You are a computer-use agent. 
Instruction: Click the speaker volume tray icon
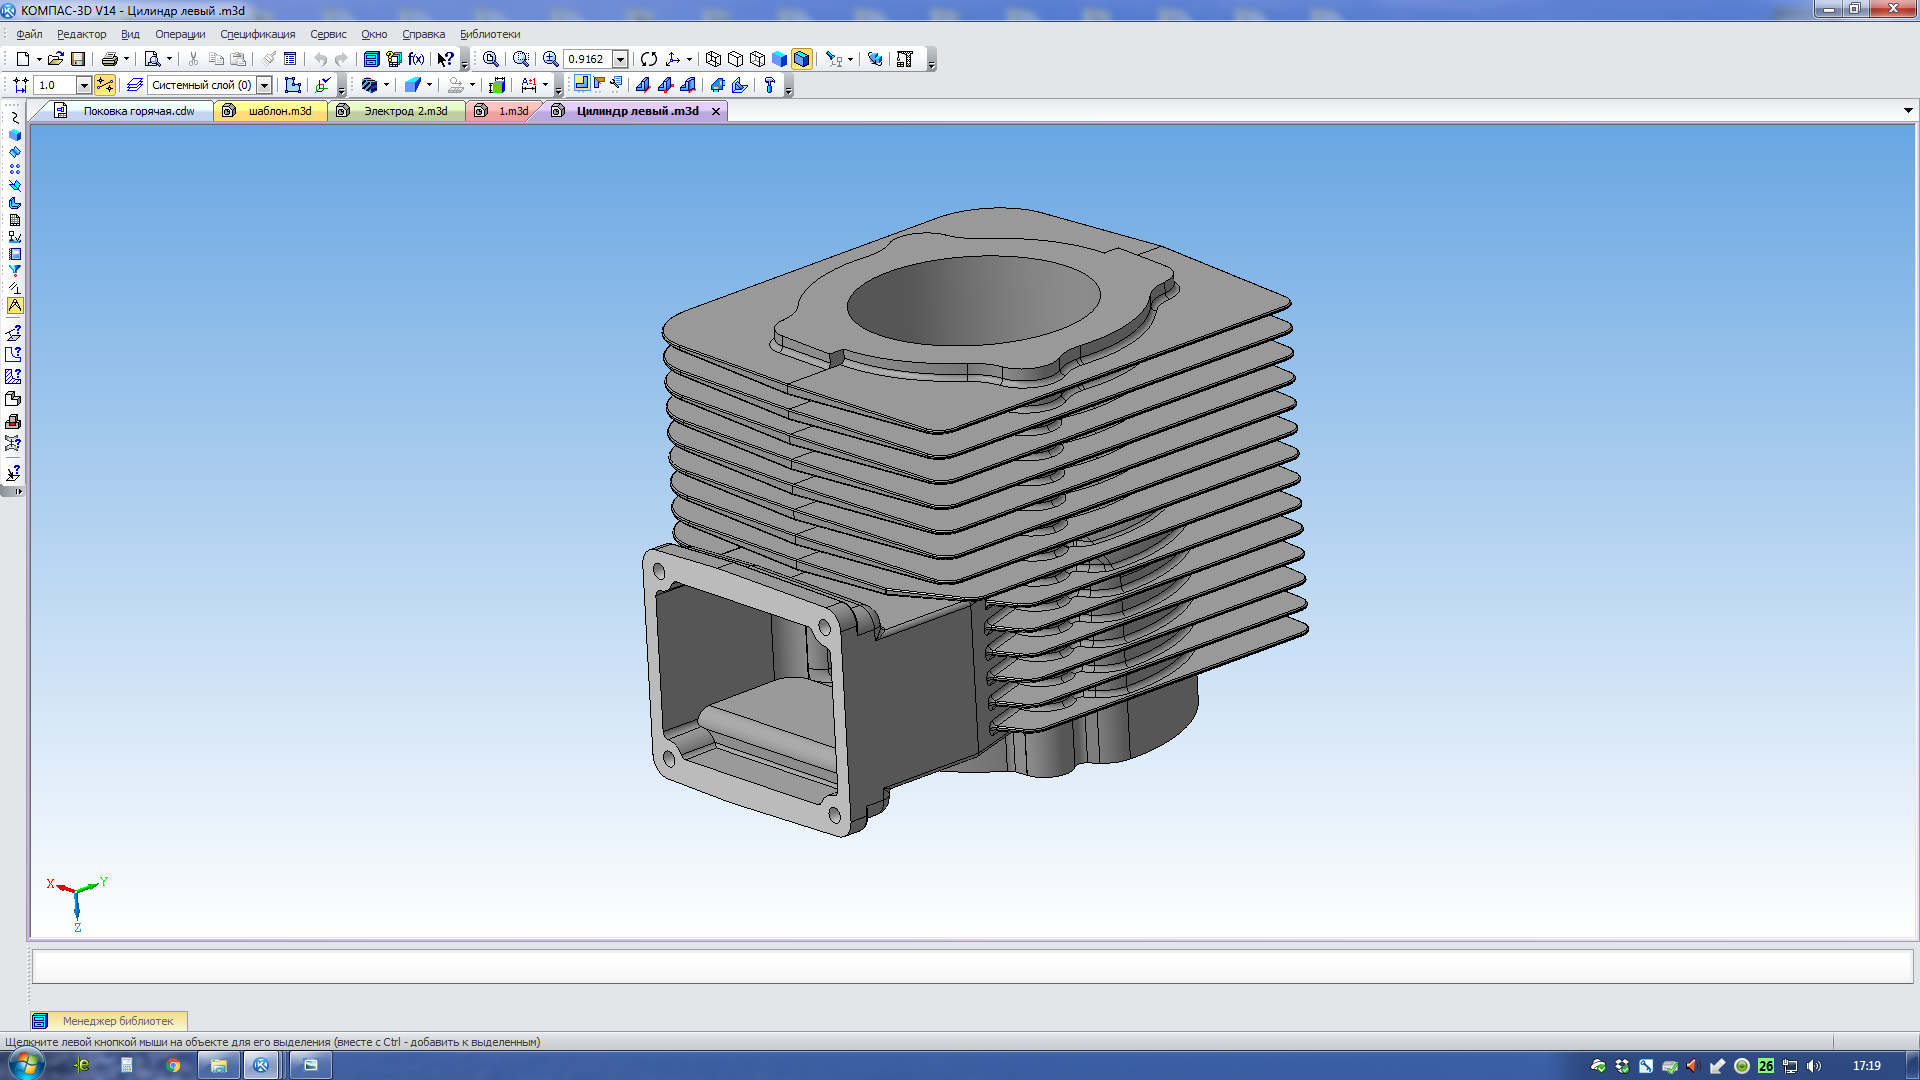1814,1066
